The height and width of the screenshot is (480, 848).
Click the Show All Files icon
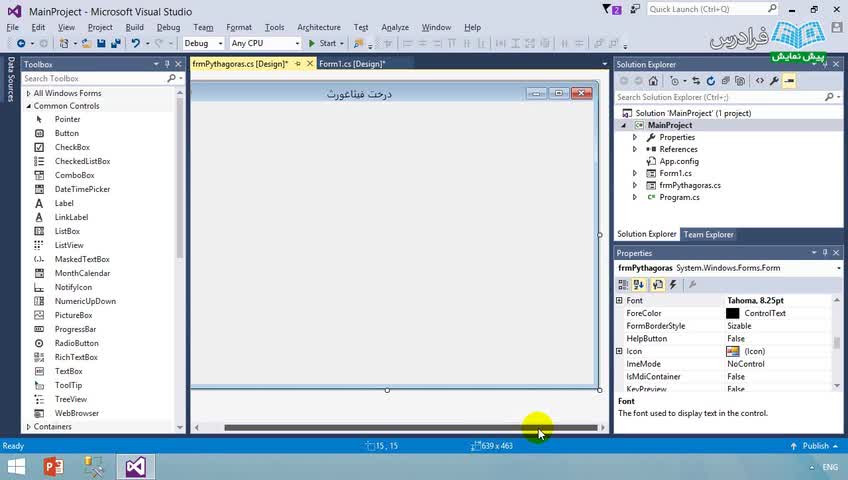tap(740, 81)
